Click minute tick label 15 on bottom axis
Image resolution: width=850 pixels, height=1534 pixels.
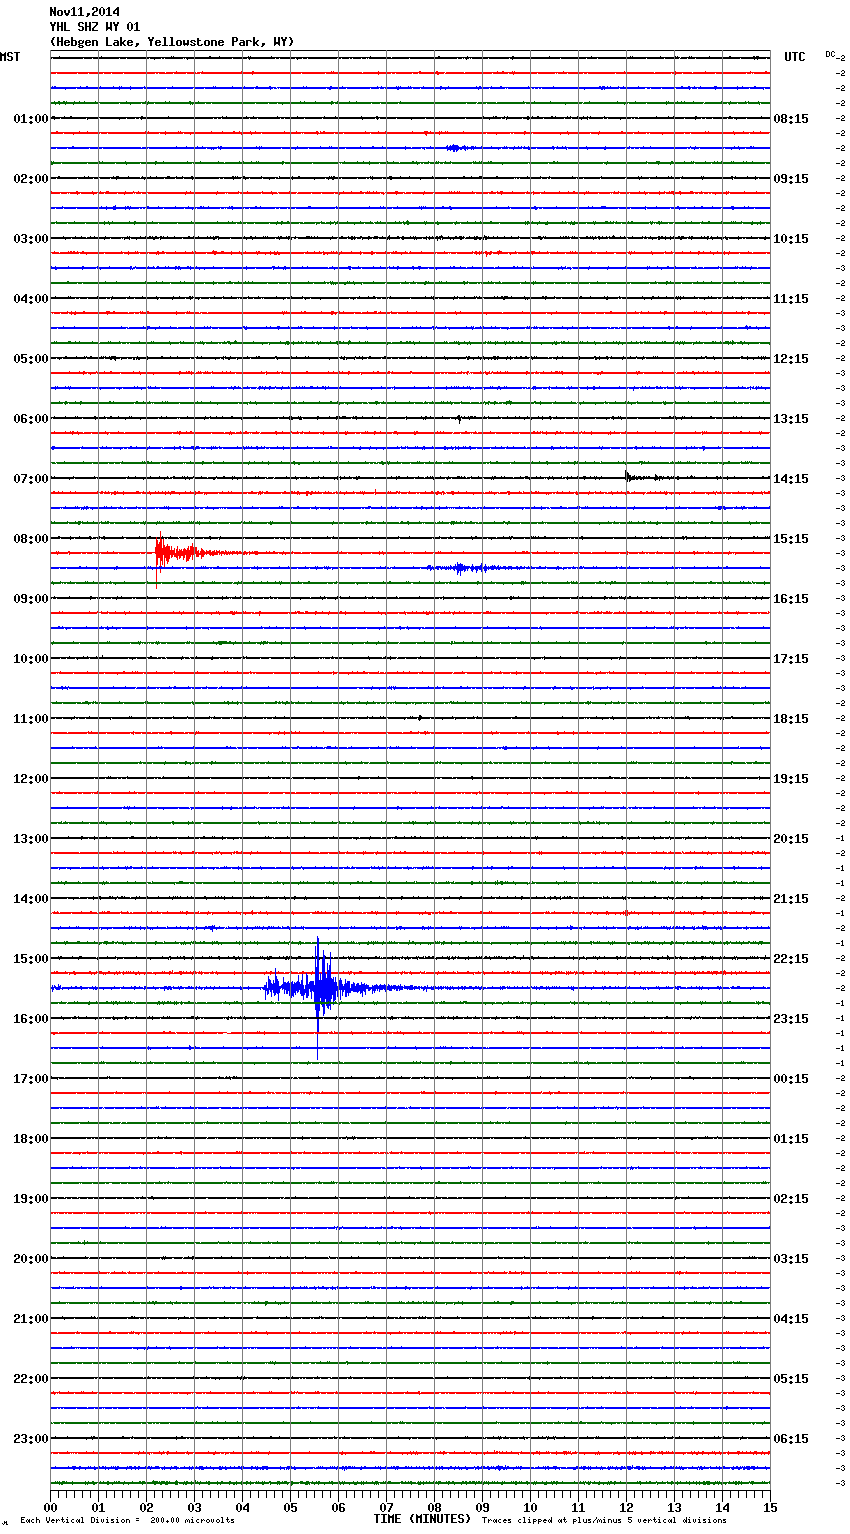770,1507
